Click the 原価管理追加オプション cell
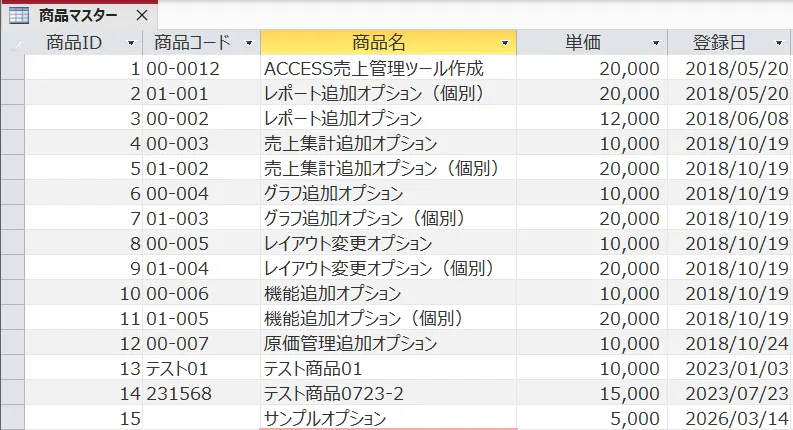This screenshot has height=430, width=793. click(387, 344)
